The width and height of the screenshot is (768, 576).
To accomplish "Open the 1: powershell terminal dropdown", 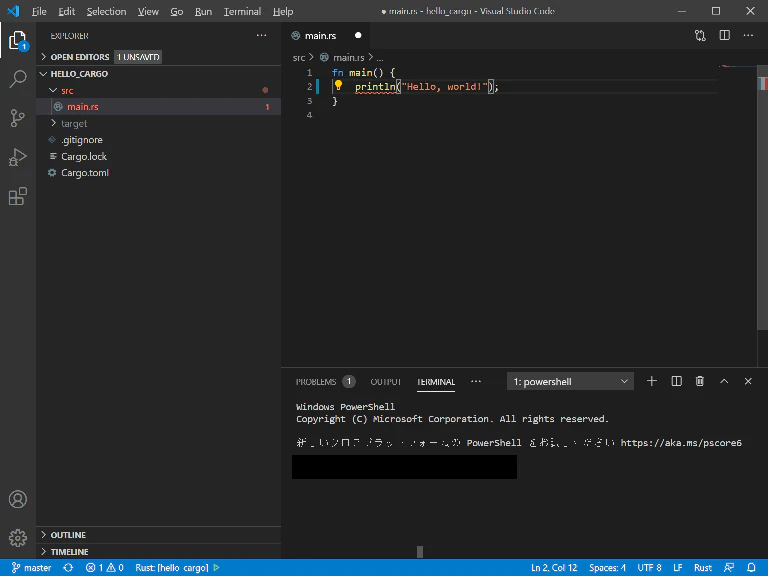I will click(x=570, y=382).
